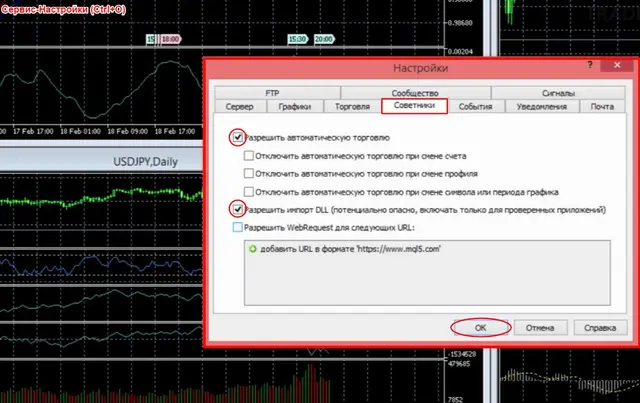640x403 pixels.
Task: Select the Торговля tab
Action: (x=352, y=106)
